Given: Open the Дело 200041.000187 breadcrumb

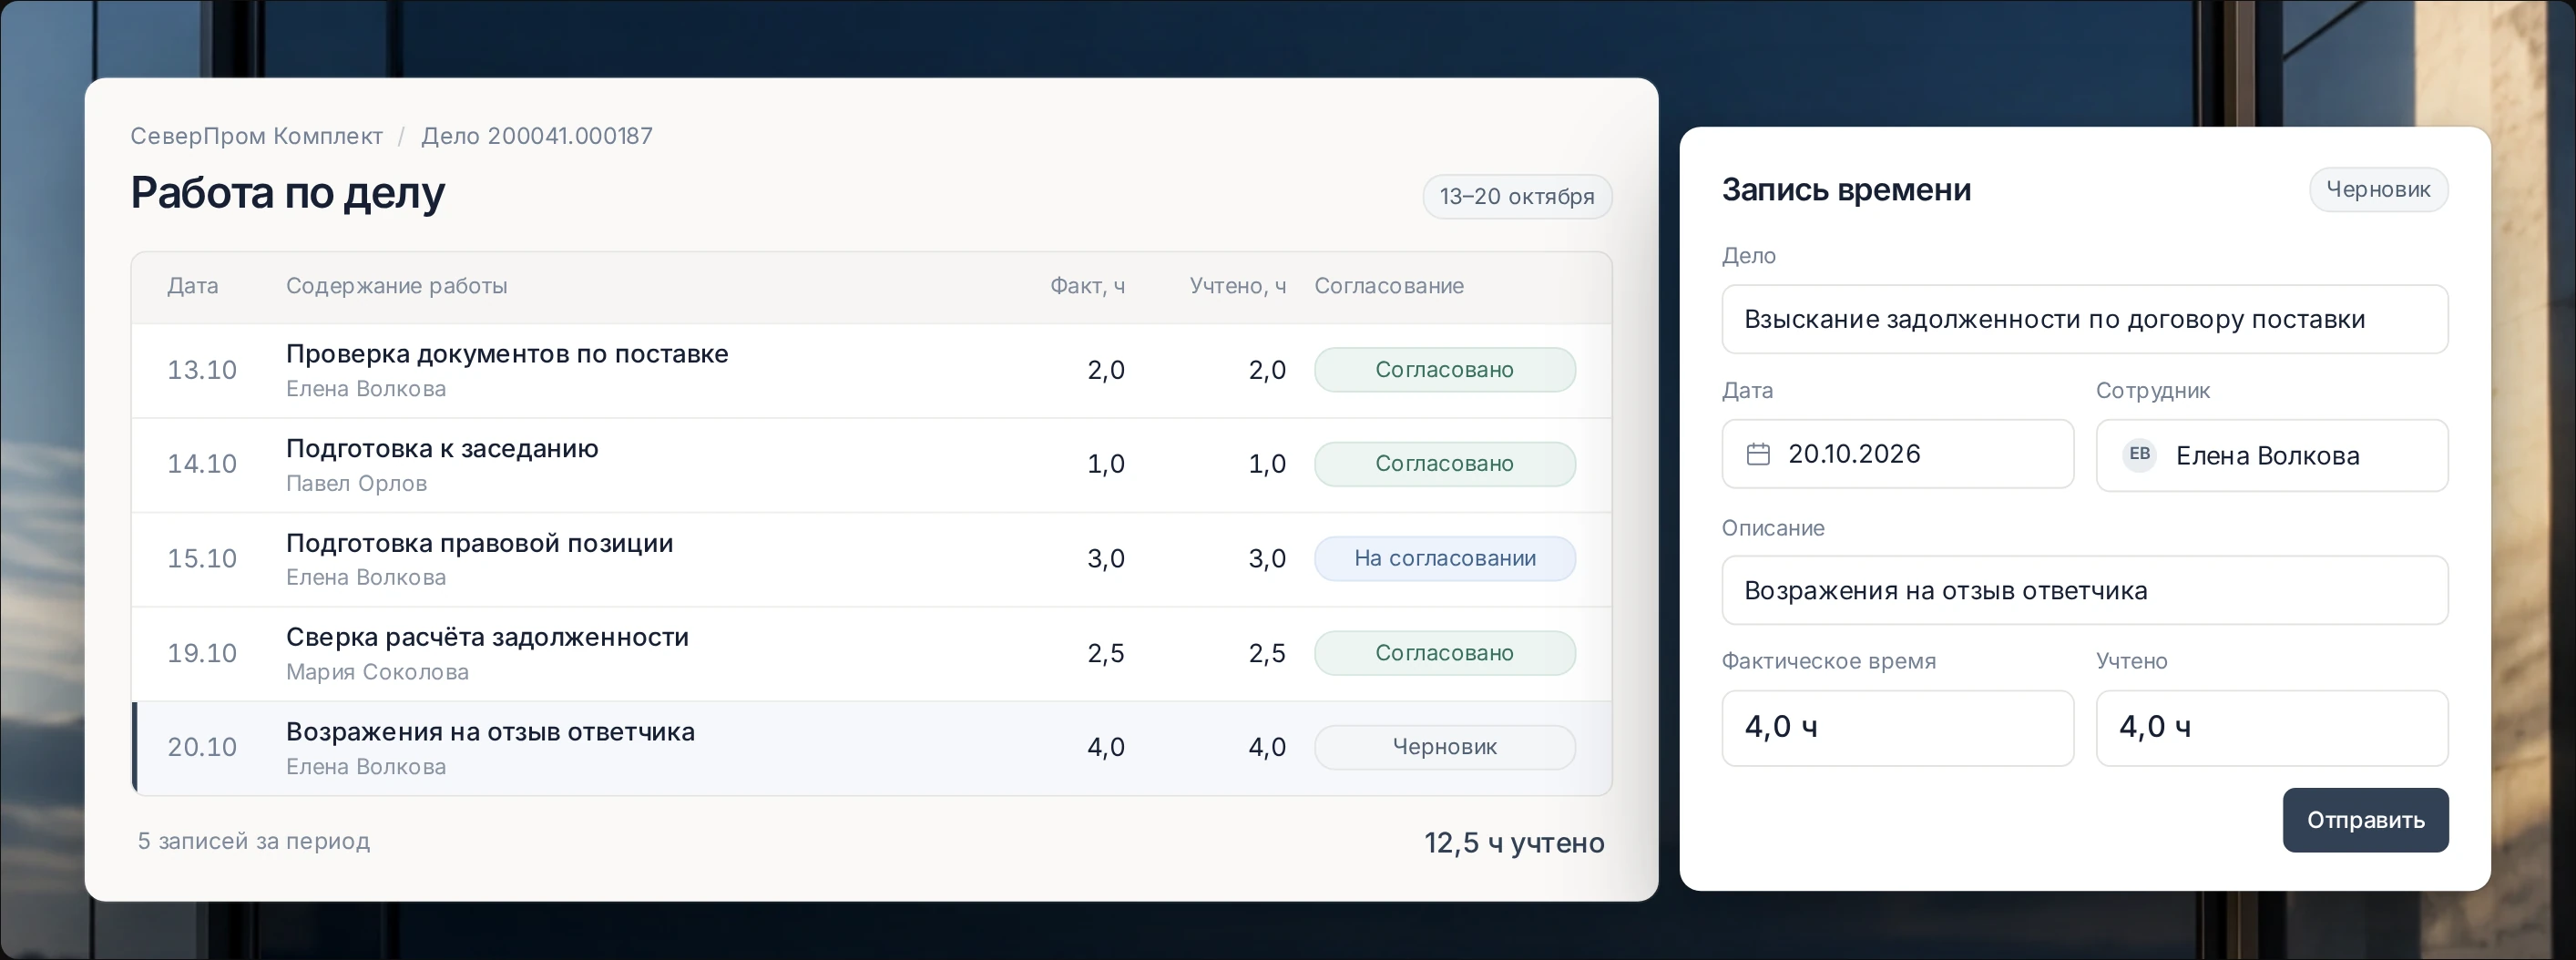Looking at the screenshot, I should (537, 136).
